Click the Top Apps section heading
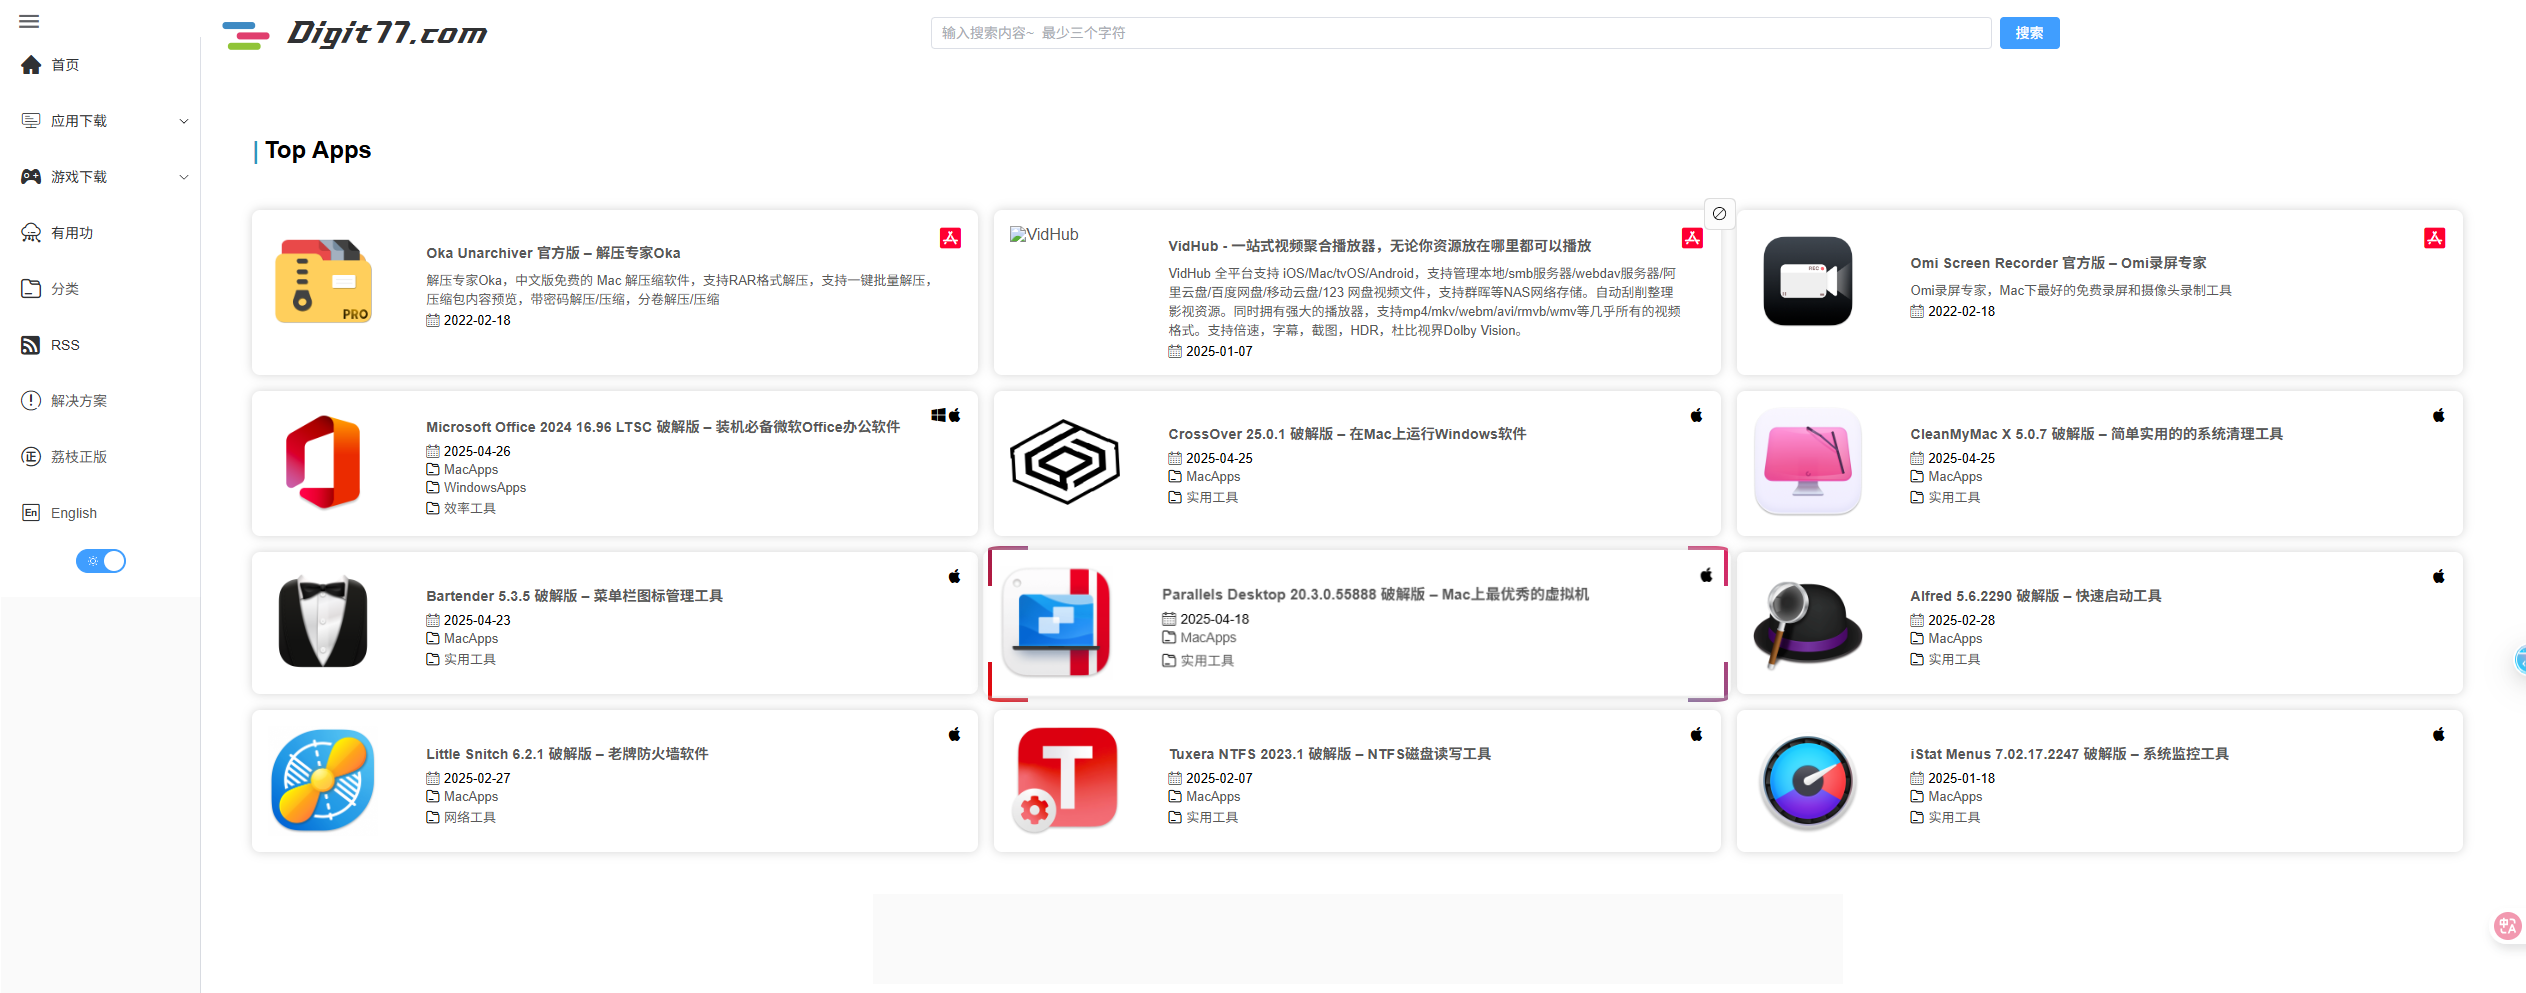 (318, 150)
